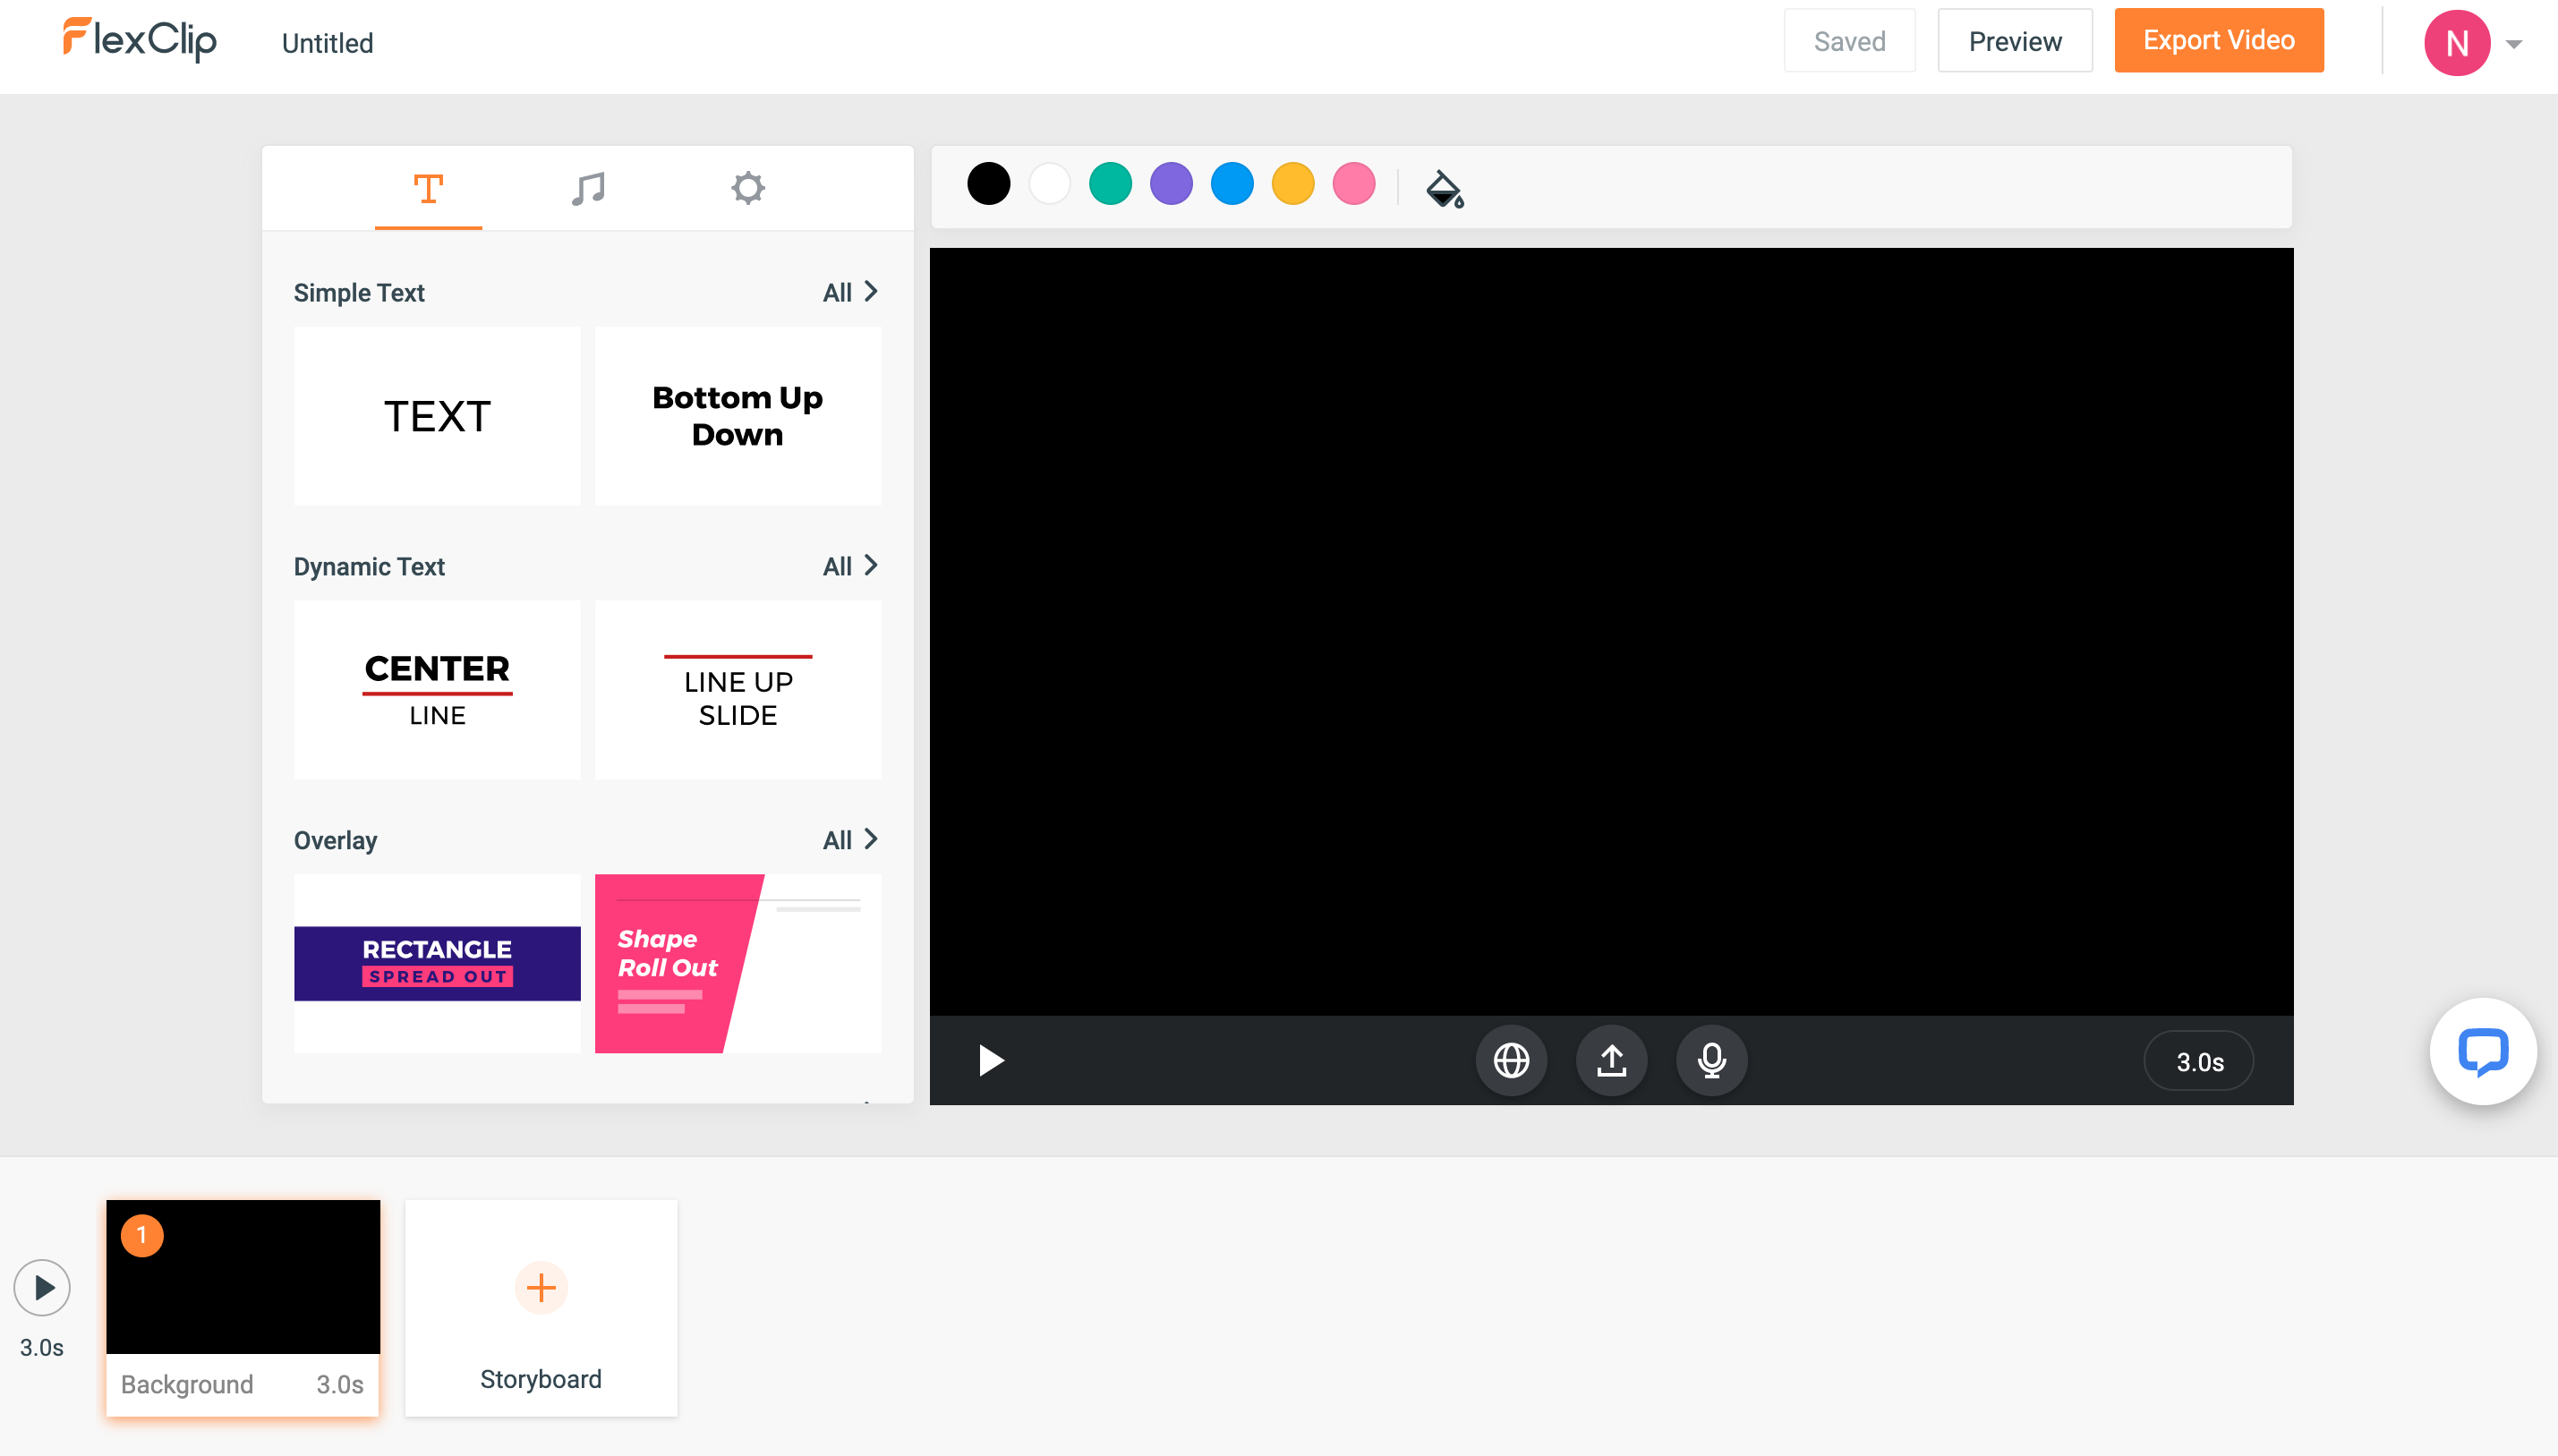
Task: Go to FlexClip home via logo
Action: pos(140,40)
